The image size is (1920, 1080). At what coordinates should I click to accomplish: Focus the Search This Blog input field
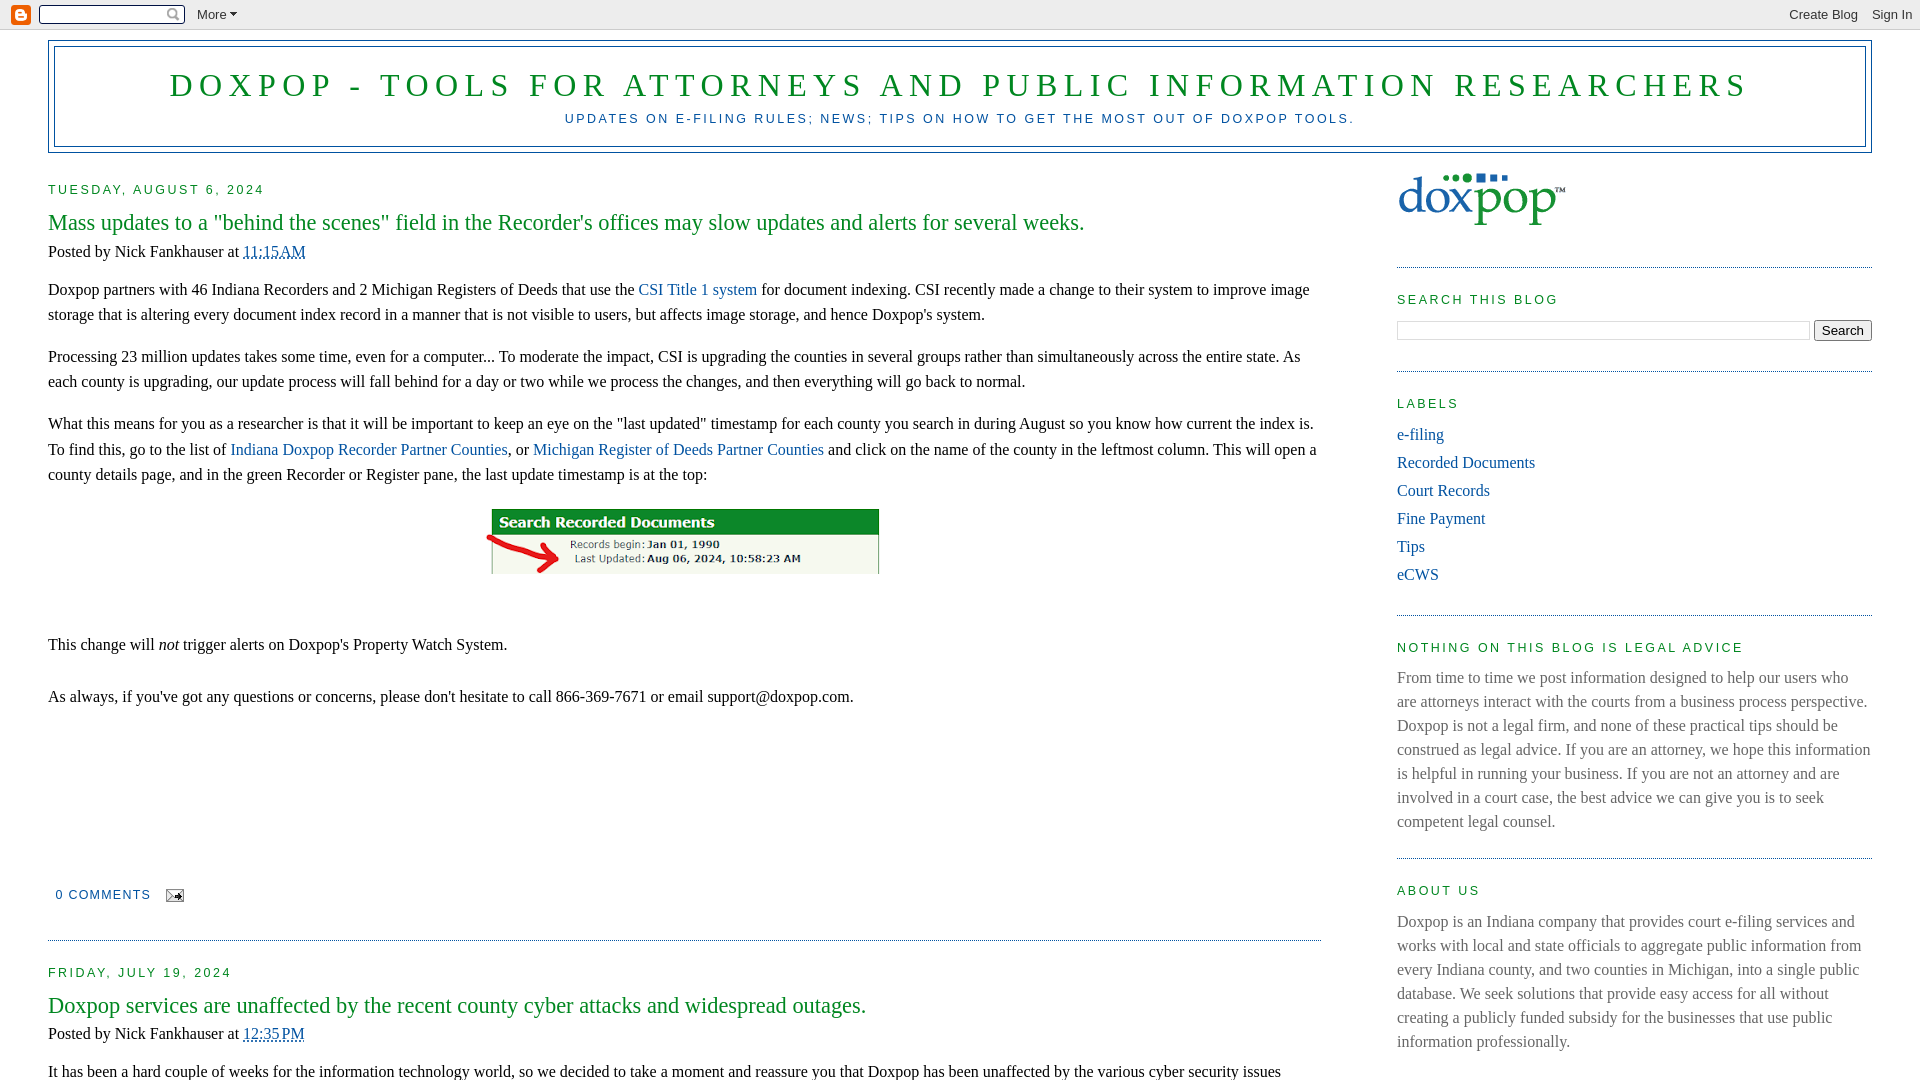coord(1603,330)
